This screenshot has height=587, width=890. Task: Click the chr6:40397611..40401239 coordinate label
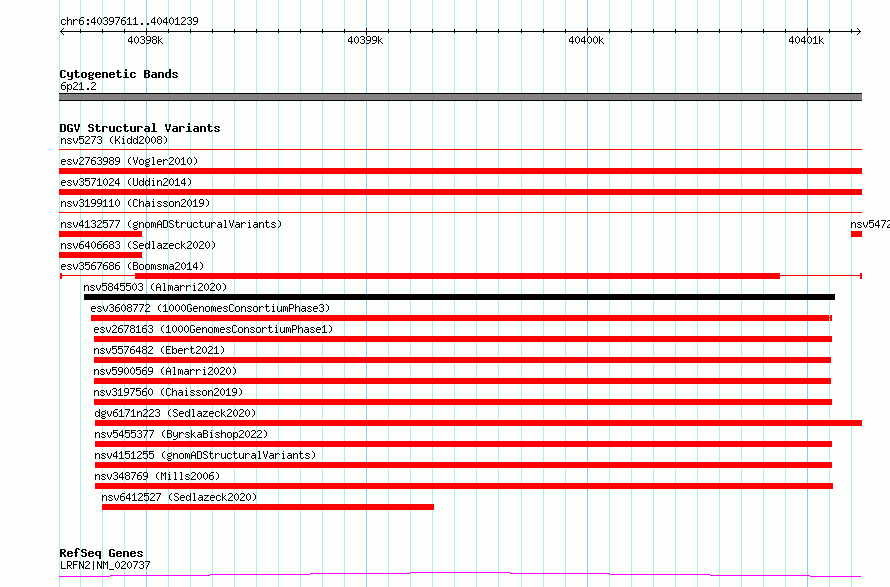129,21
